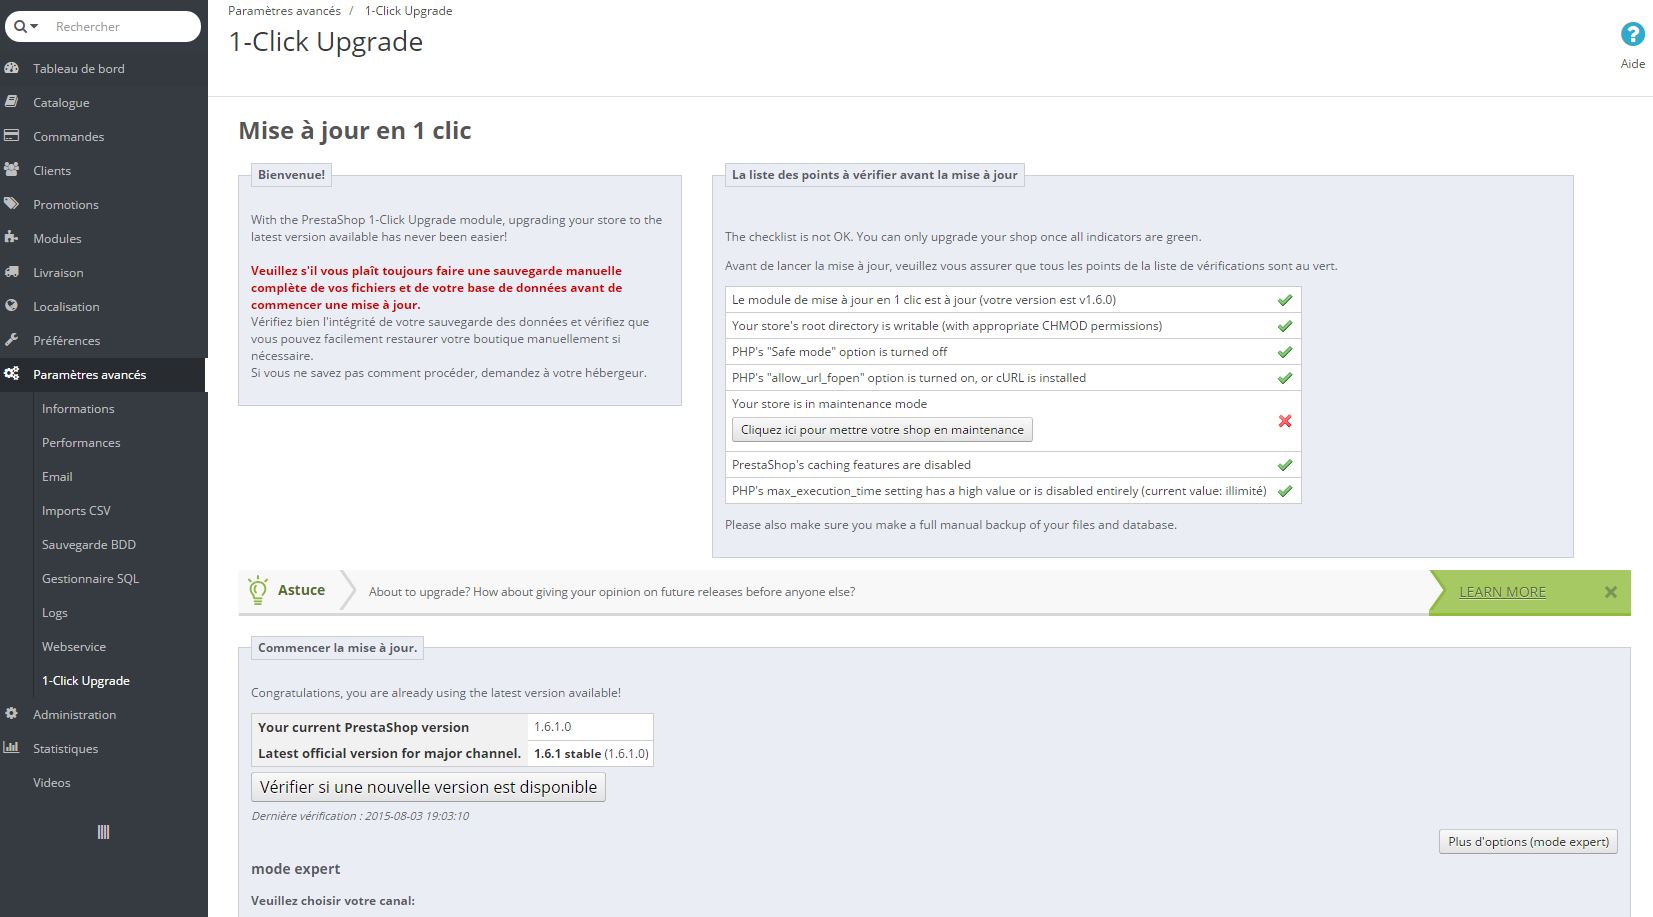This screenshot has width=1653, height=917.
Task: Follow the LEARN MORE link
Action: click(1502, 592)
